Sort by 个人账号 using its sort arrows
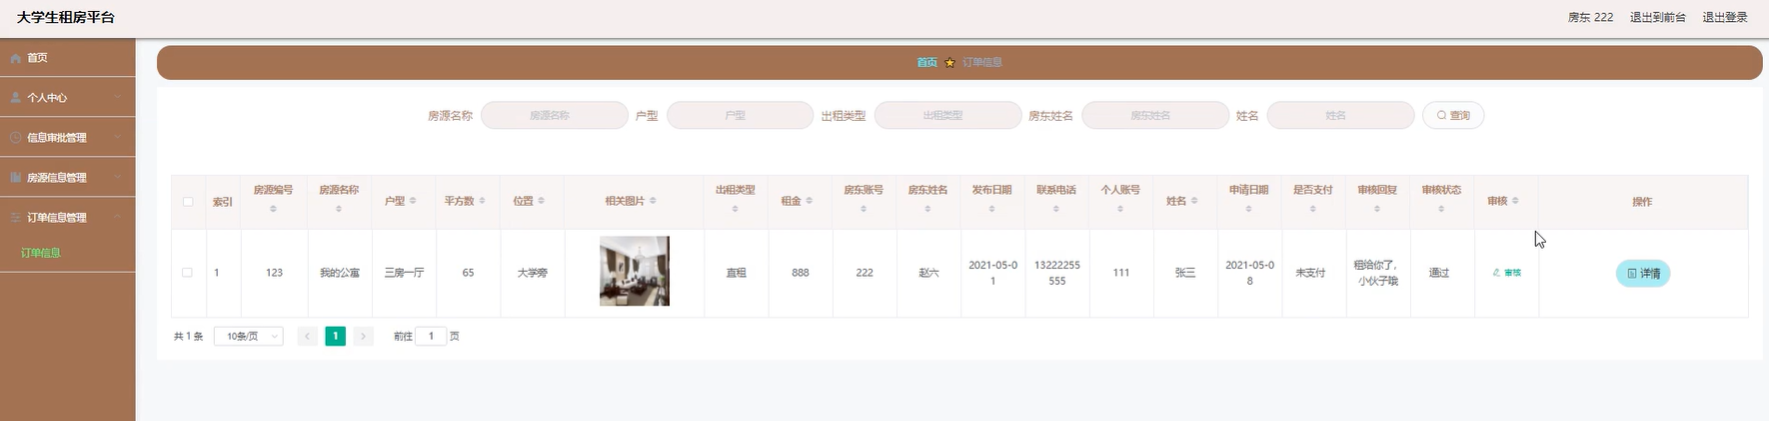1769x421 pixels. click(x=1120, y=209)
